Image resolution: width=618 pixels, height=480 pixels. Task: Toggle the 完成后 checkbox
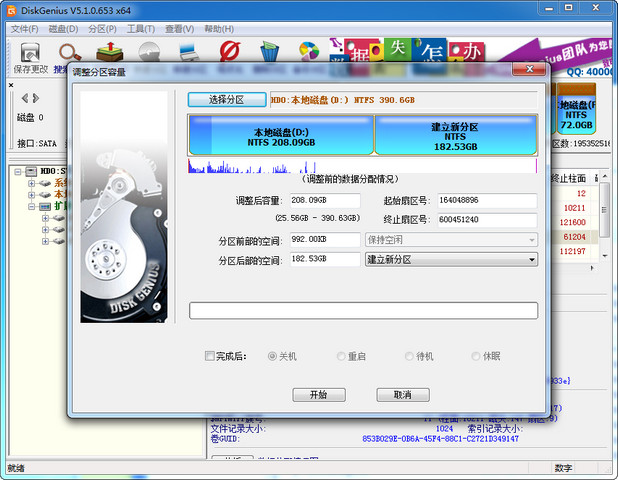(210, 356)
